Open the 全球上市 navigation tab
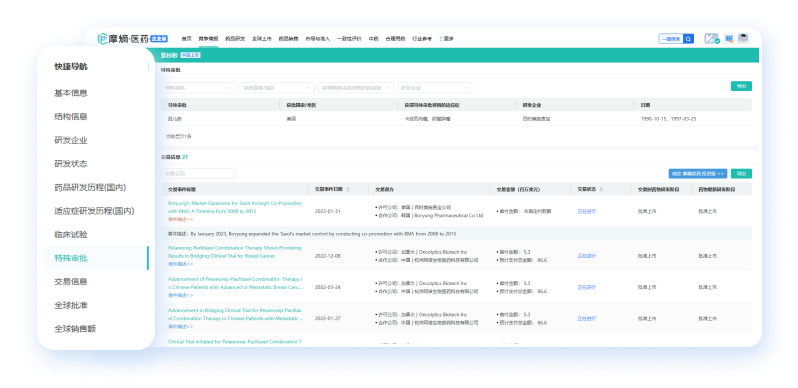Screen dimensions: 798x388 click(262, 39)
